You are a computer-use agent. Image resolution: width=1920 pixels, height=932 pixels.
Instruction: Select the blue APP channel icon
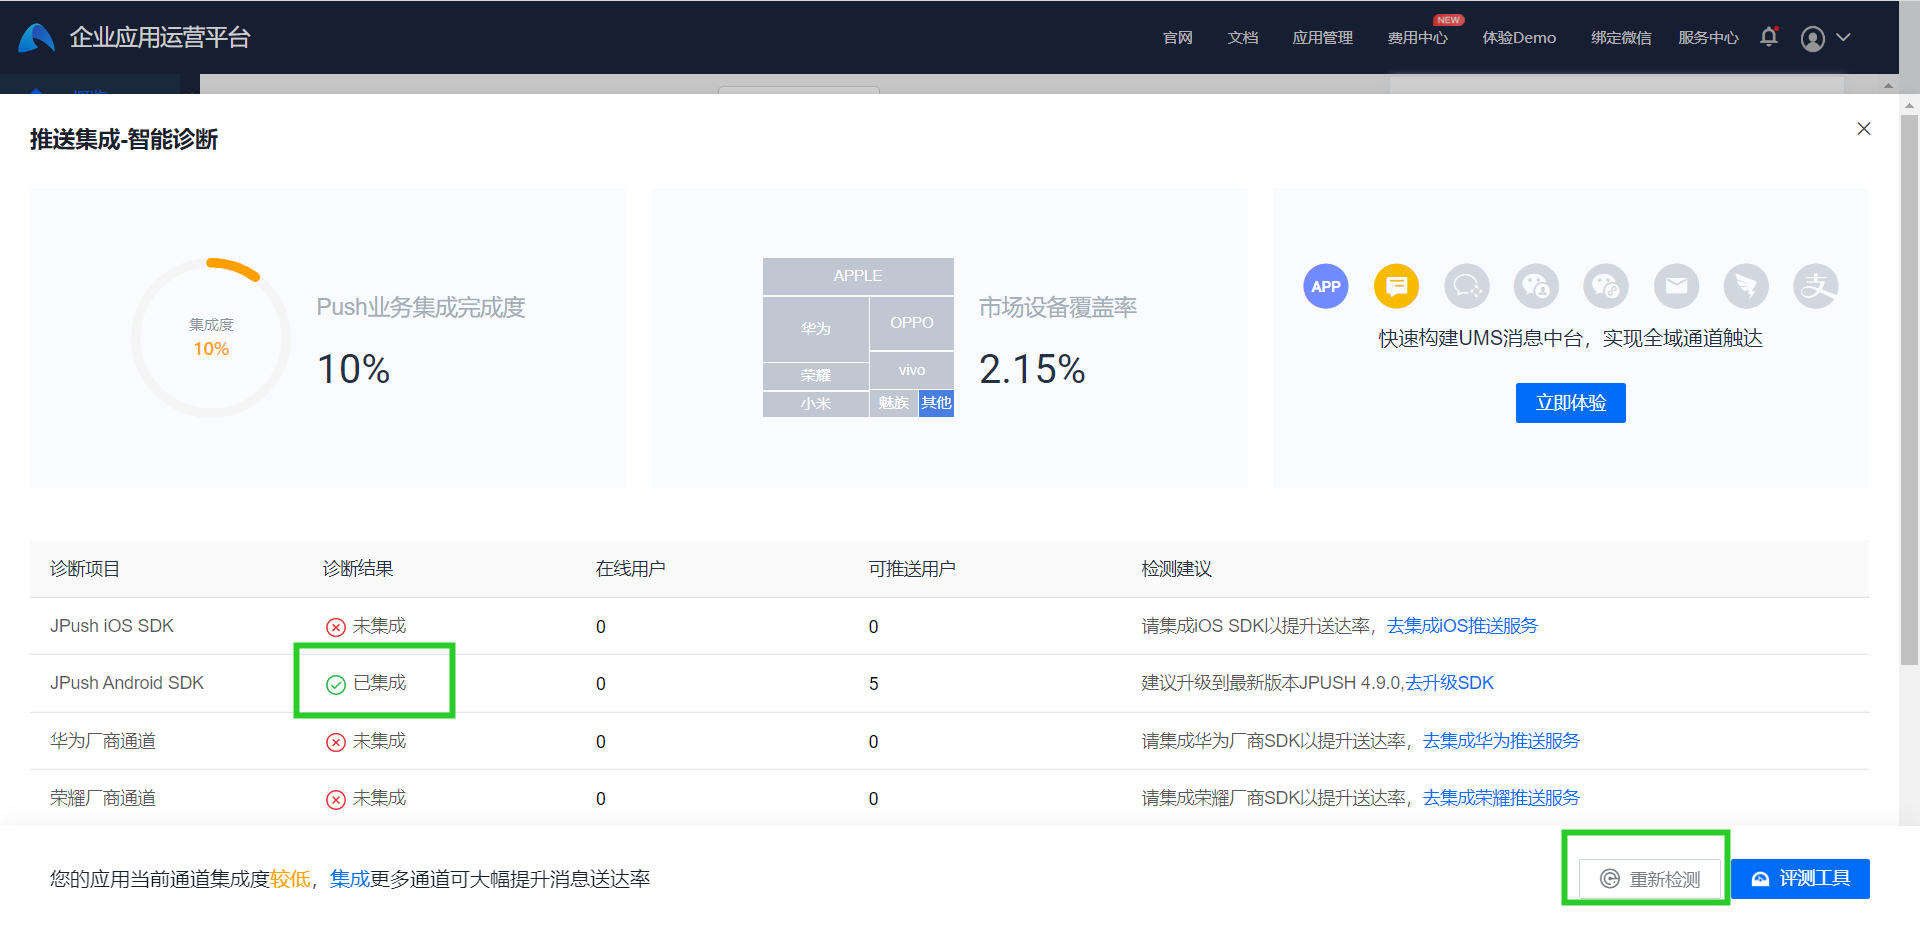click(1326, 286)
